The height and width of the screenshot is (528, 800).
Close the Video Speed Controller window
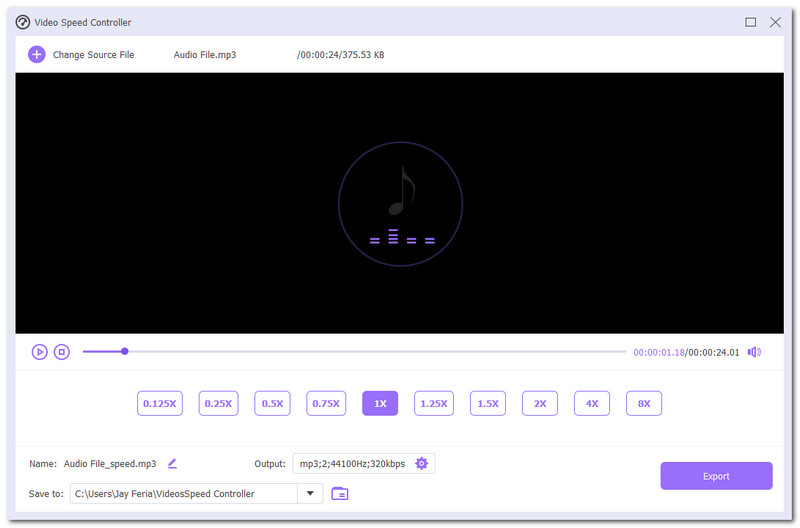[x=776, y=22]
